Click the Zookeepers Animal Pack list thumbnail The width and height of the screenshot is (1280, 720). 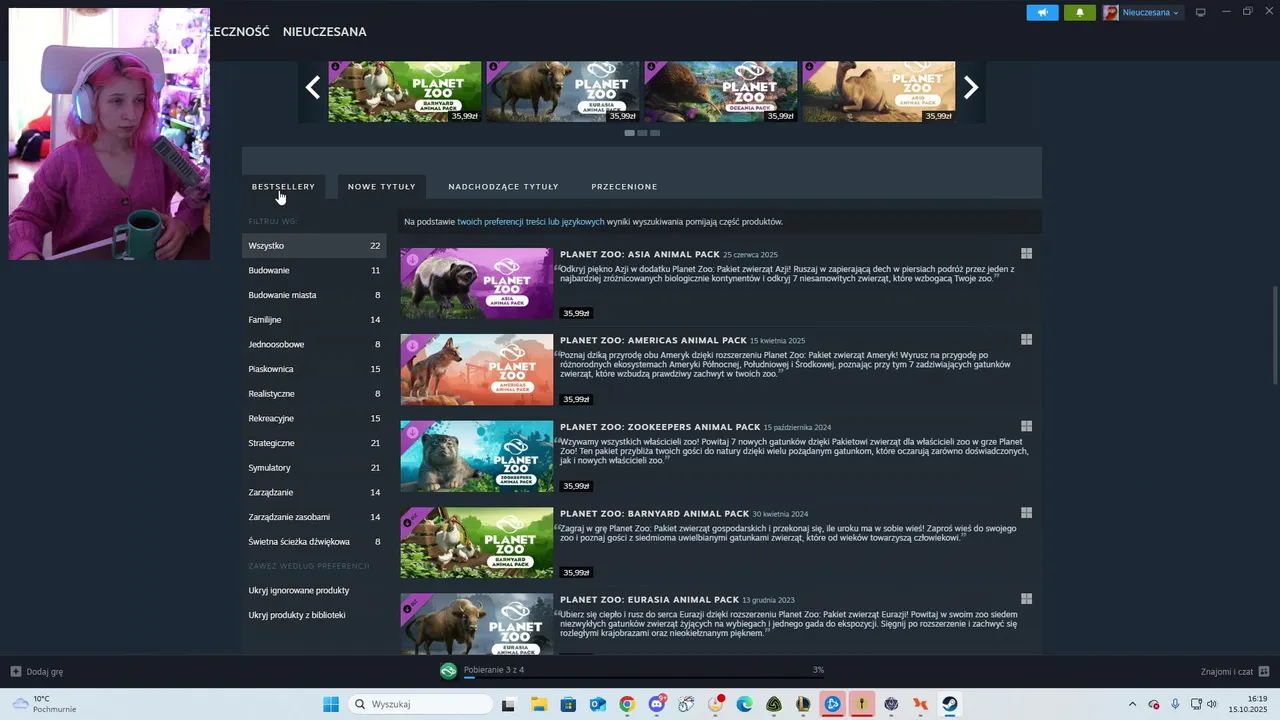click(x=477, y=456)
